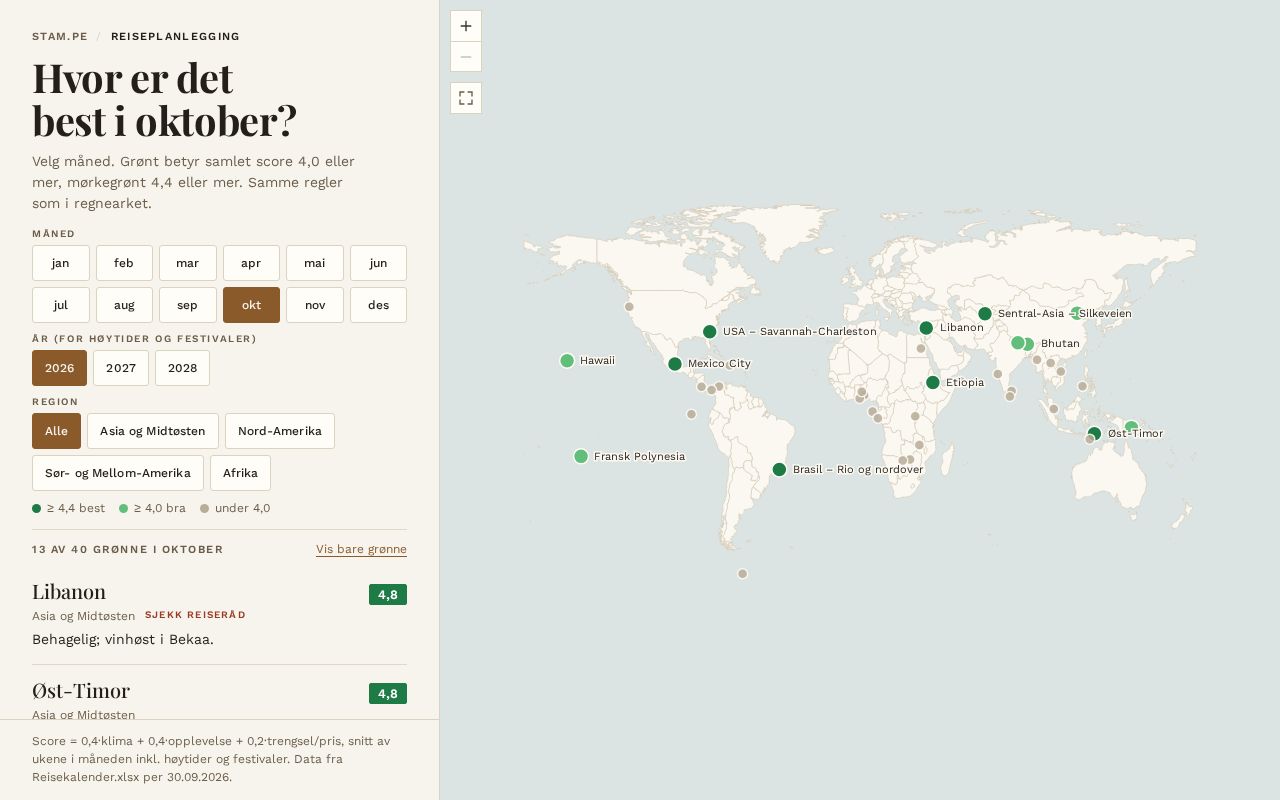The width and height of the screenshot is (1280, 800).
Task: Zoom in on the map
Action: pyautogui.click(x=466, y=26)
